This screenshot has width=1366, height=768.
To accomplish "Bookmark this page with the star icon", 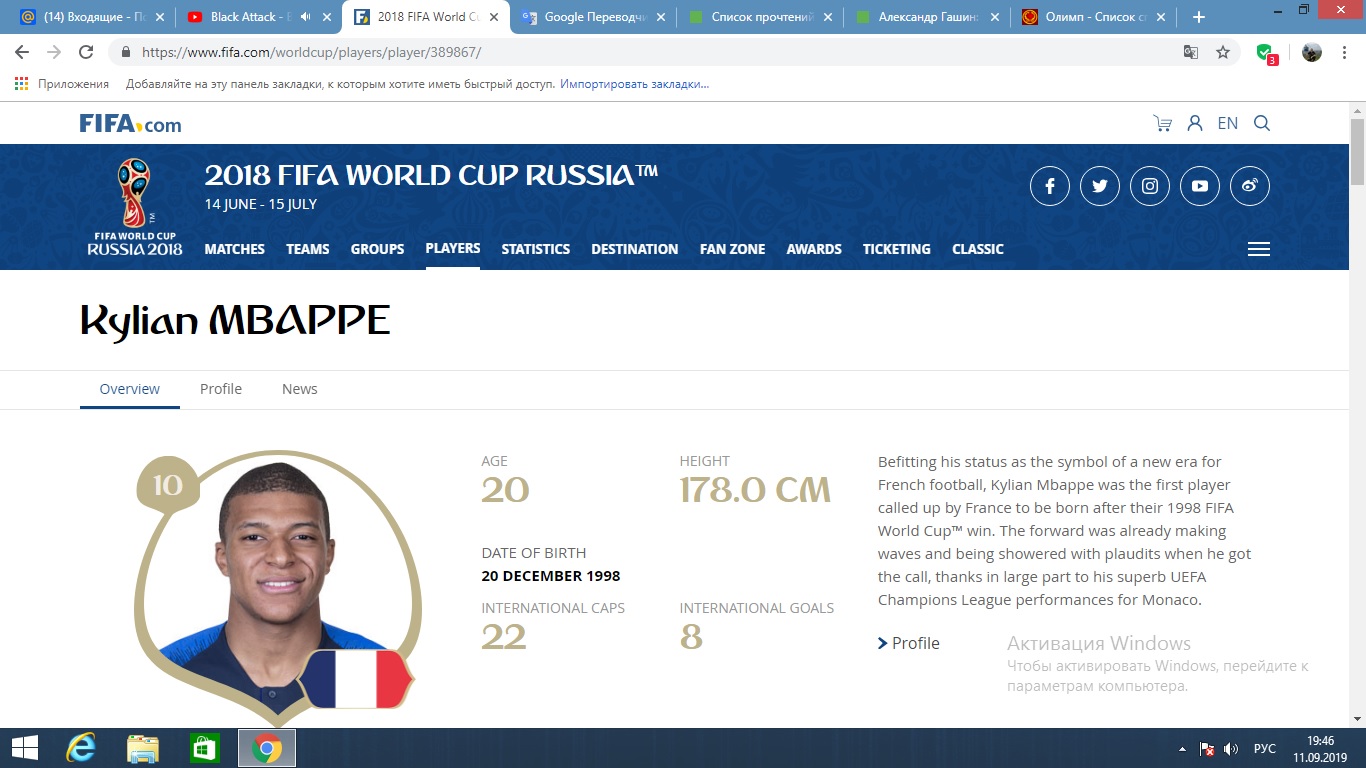I will [1223, 52].
